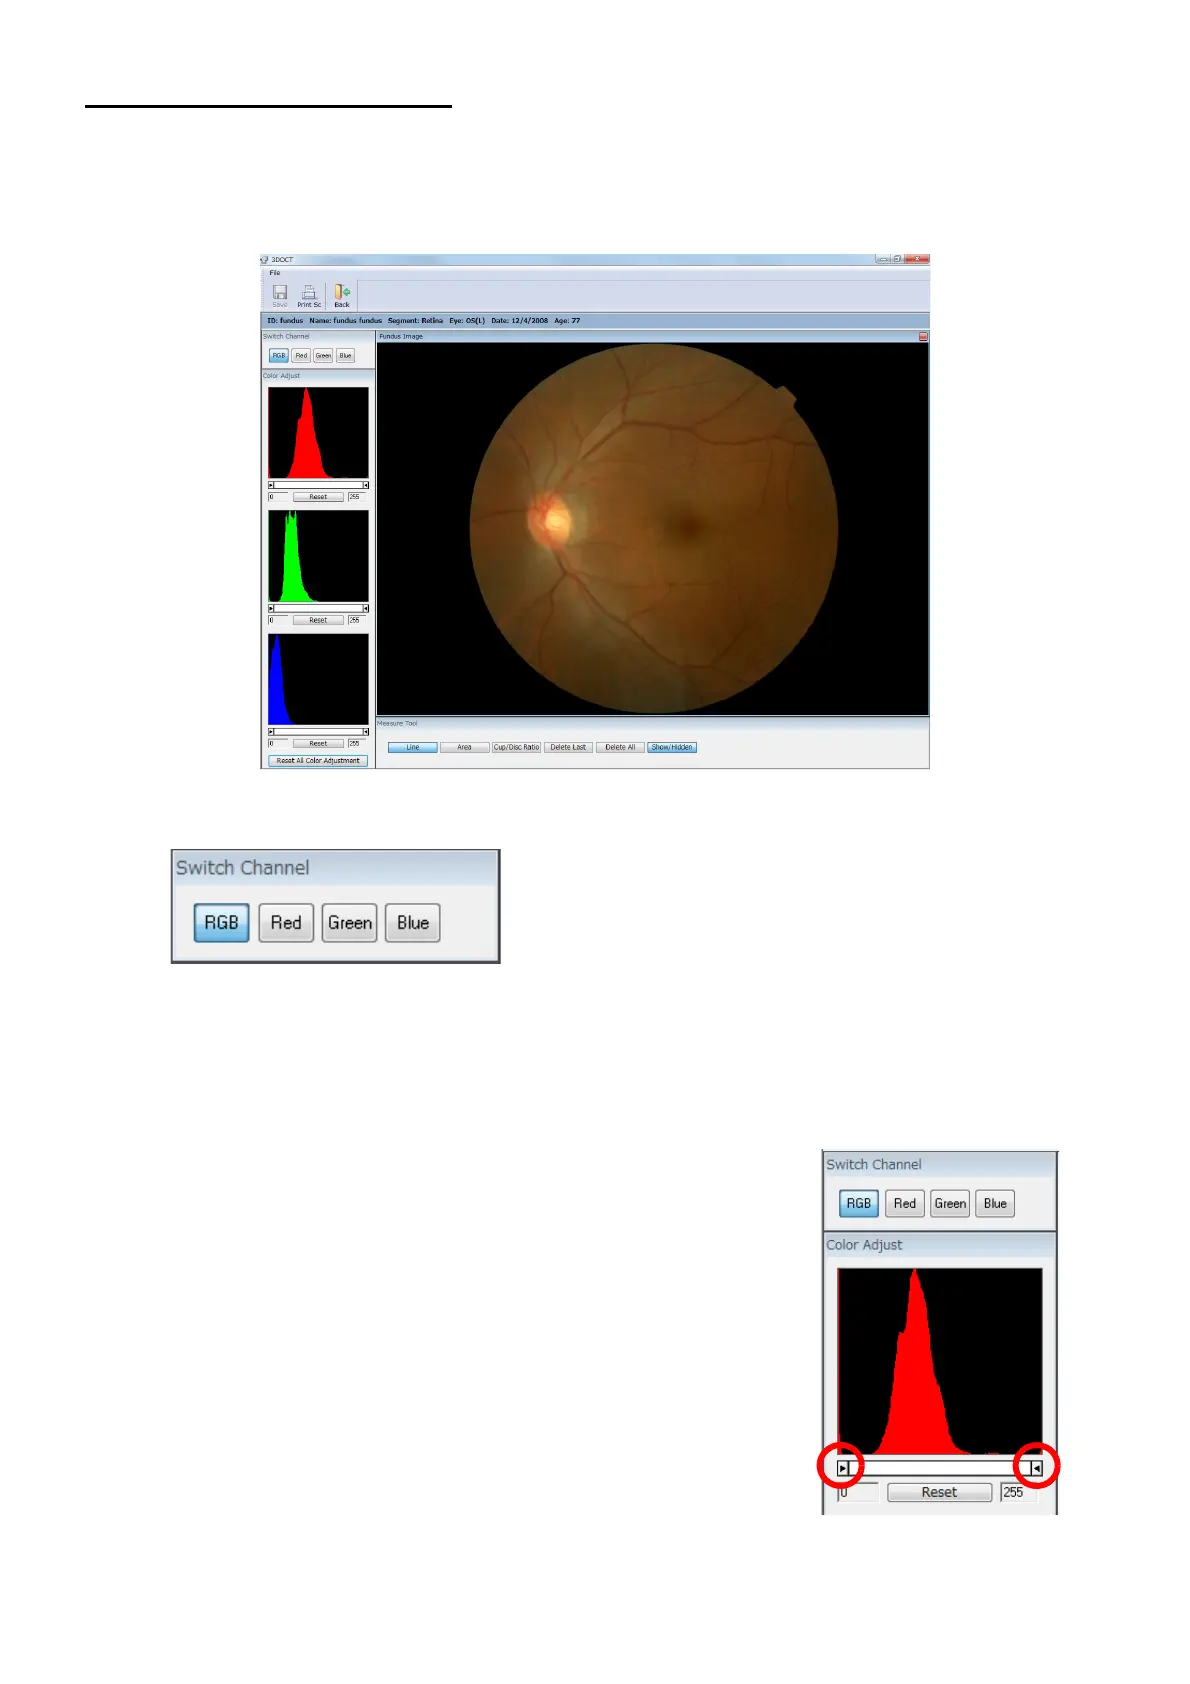
Task: Click the bright optic disc in the fundus image
Action: coord(550,519)
